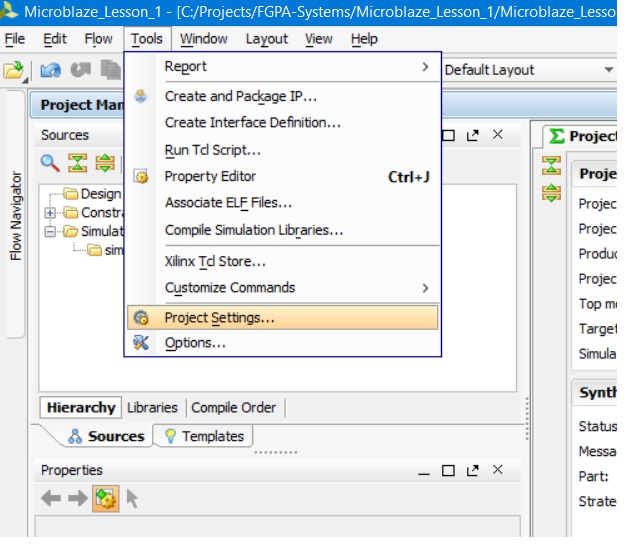Expand the Constraints folder tree node
Screen dimensions: 628x546
tap(50, 212)
